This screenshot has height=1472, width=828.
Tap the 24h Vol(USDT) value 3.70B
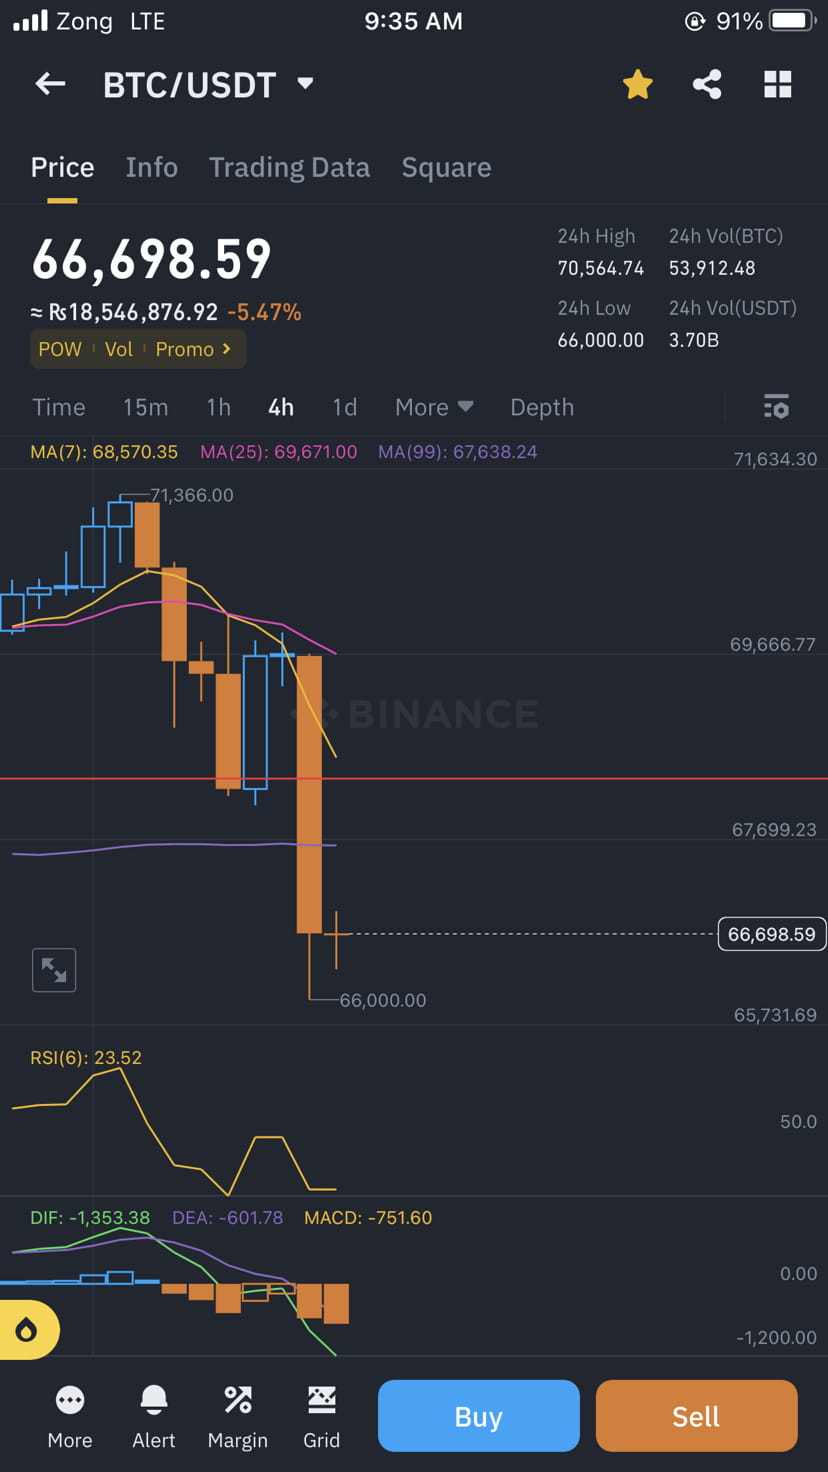pyautogui.click(x=694, y=340)
